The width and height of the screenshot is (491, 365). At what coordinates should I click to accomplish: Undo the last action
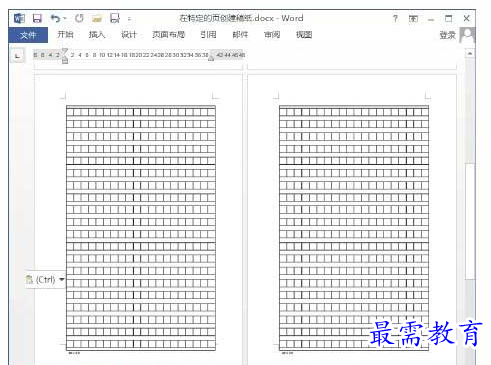(55, 18)
